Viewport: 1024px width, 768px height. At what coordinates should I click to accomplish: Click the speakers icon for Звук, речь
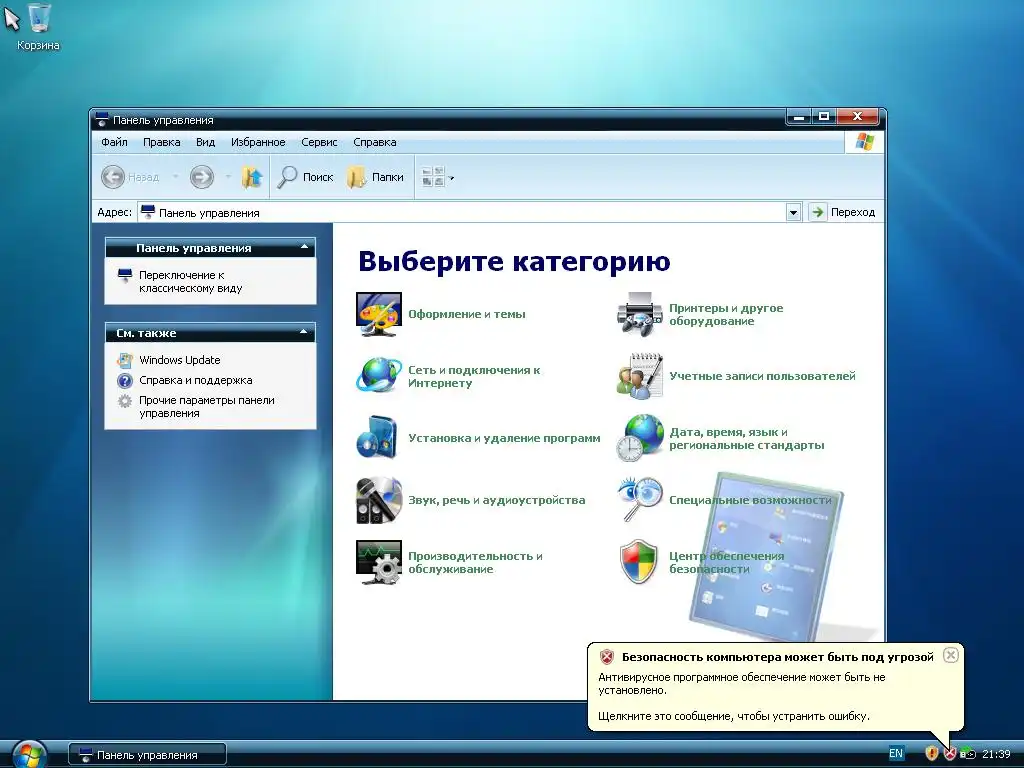pos(379,500)
